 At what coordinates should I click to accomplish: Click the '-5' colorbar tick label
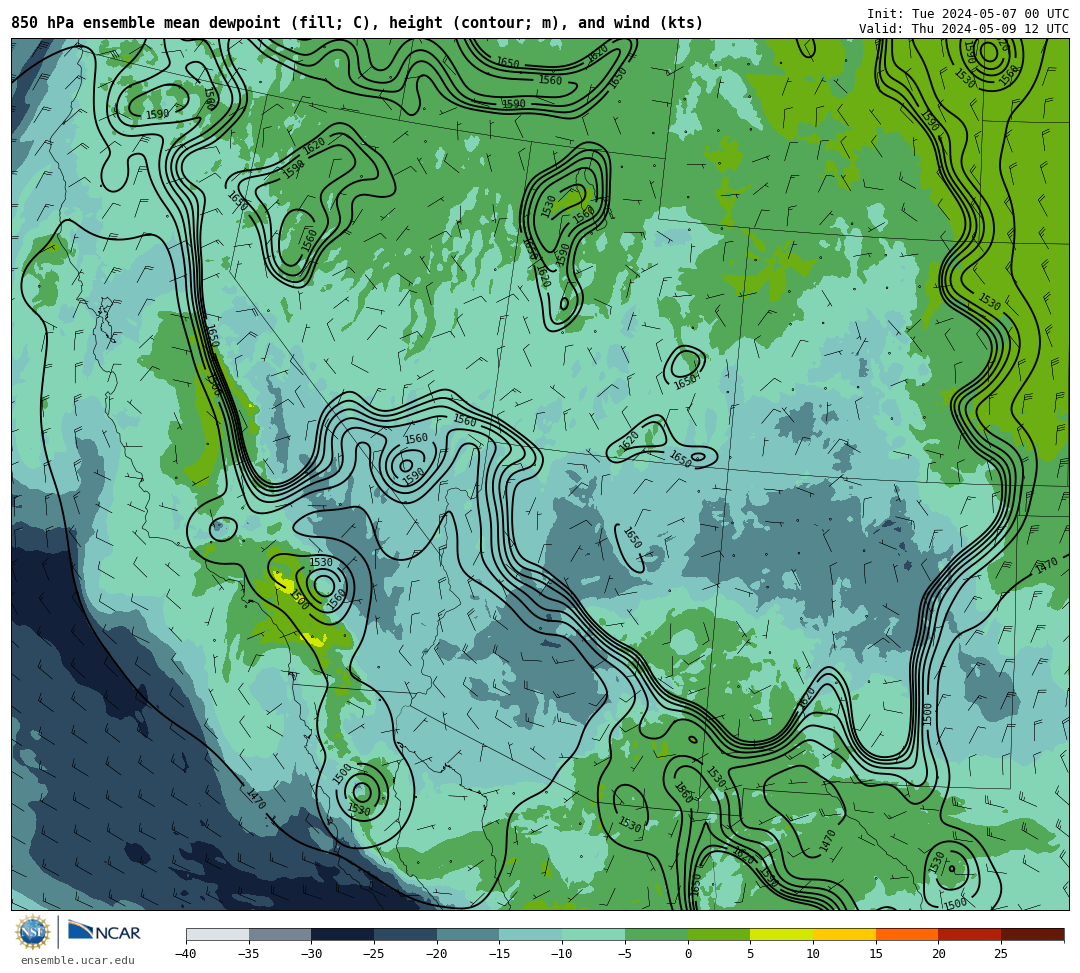tap(625, 954)
